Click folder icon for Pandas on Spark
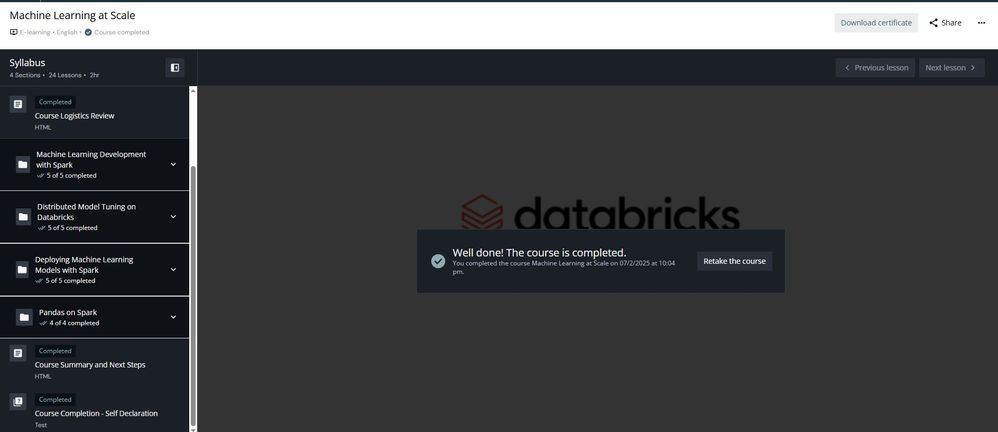 (24, 317)
